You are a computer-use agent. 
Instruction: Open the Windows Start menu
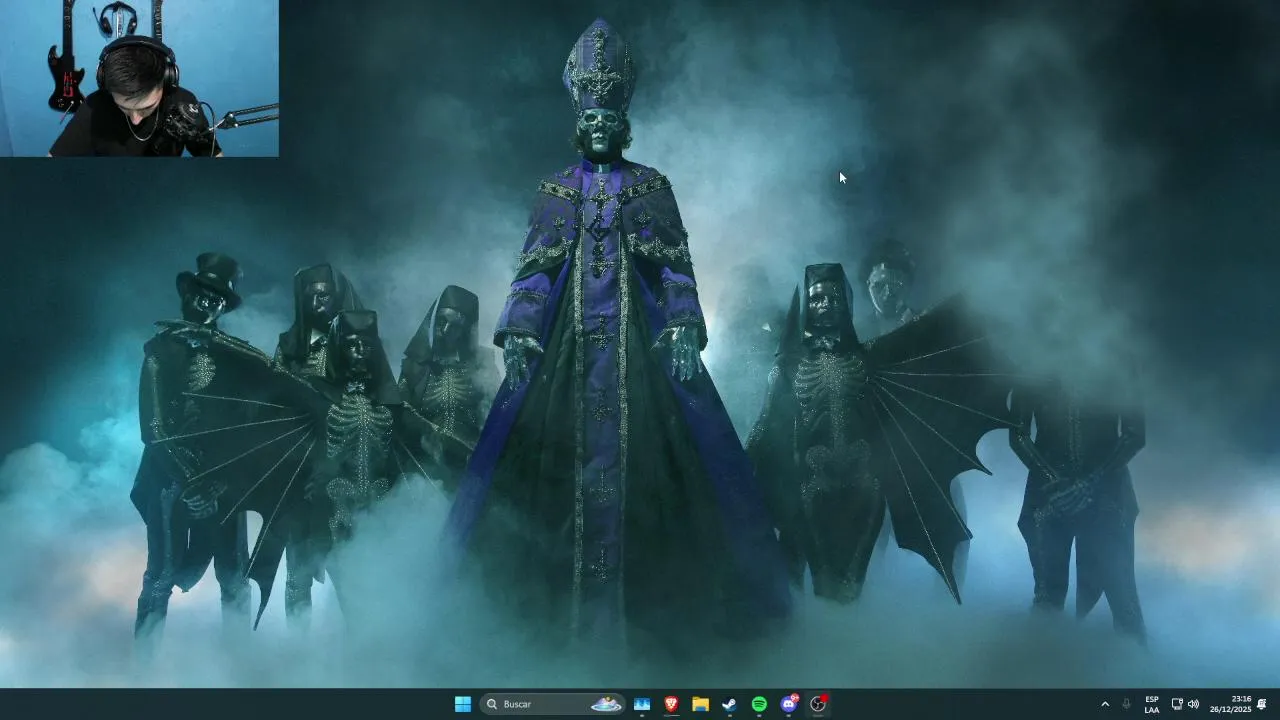click(x=462, y=704)
